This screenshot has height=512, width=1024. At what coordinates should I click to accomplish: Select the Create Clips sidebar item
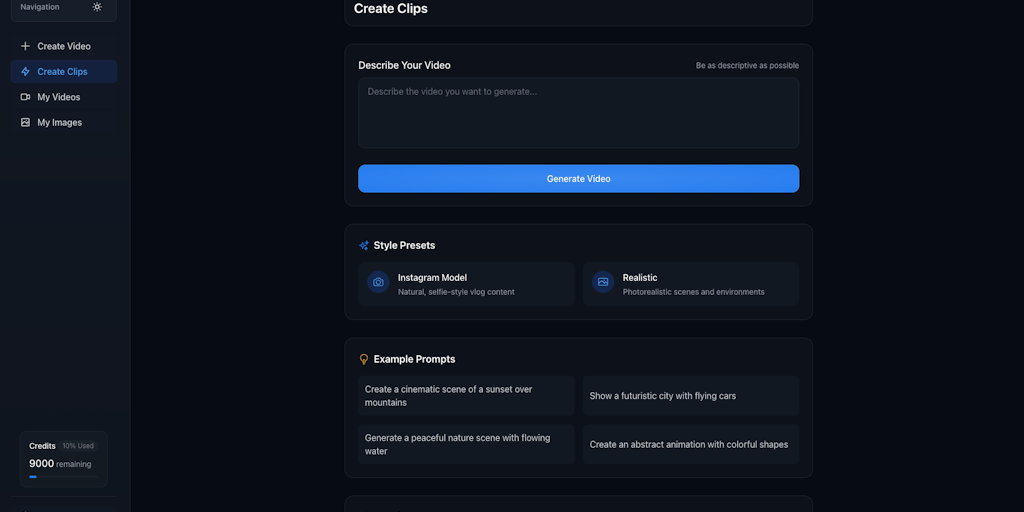coord(63,72)
